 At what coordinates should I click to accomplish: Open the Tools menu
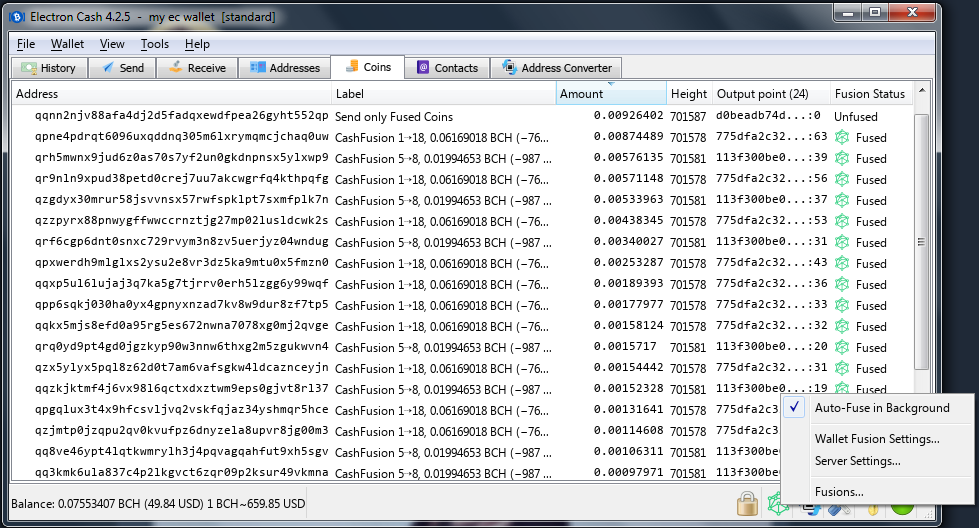tap(155, 44)
